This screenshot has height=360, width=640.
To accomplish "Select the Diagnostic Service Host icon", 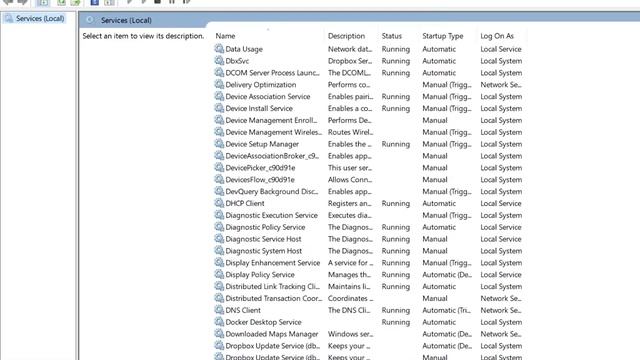I will 219,238.
